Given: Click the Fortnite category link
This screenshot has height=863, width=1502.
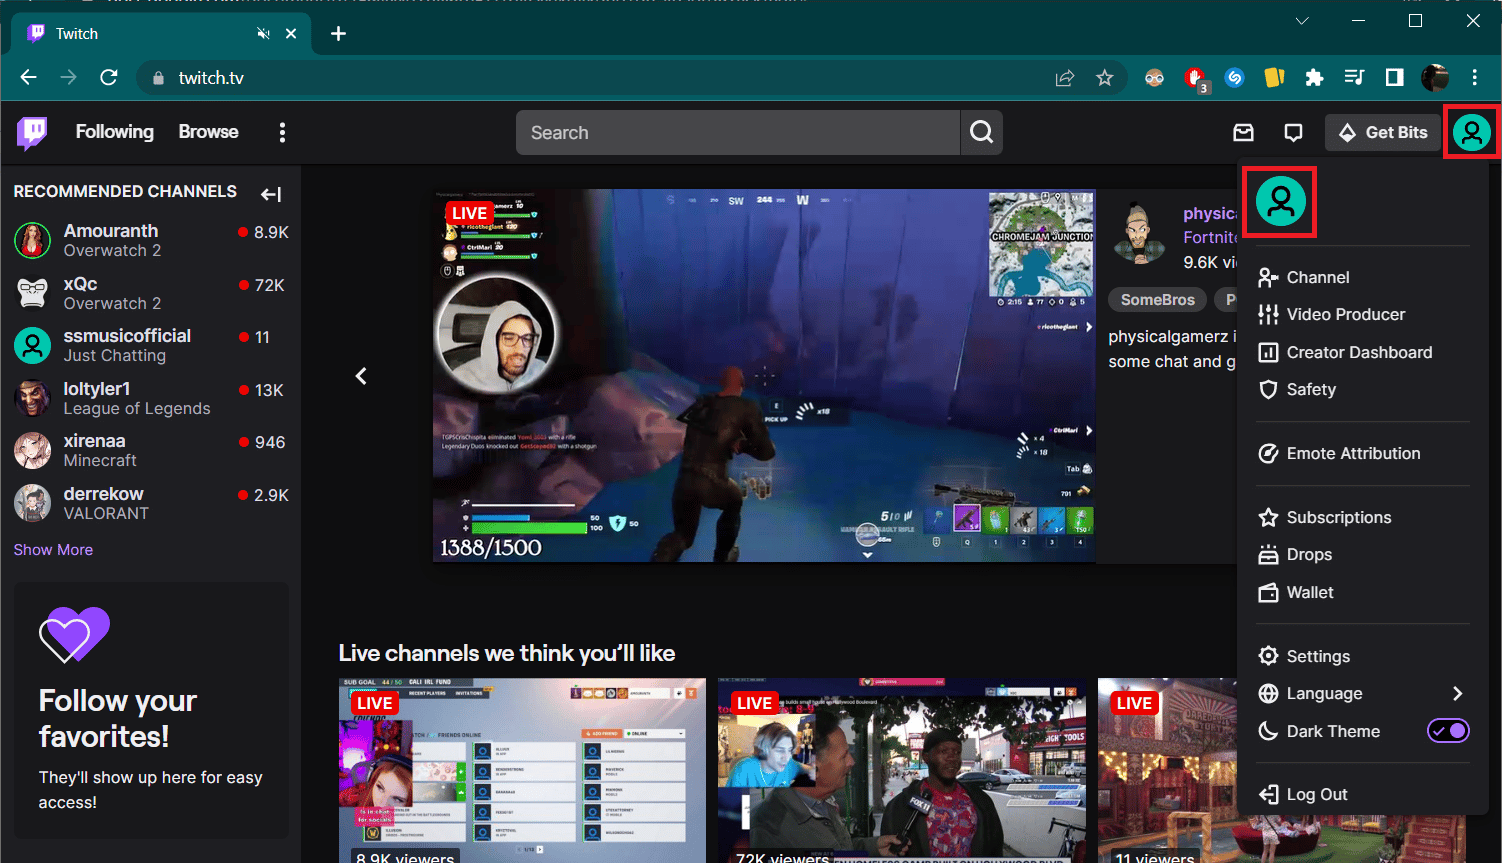Looking at the screenshot, I should pos(1210,237).
